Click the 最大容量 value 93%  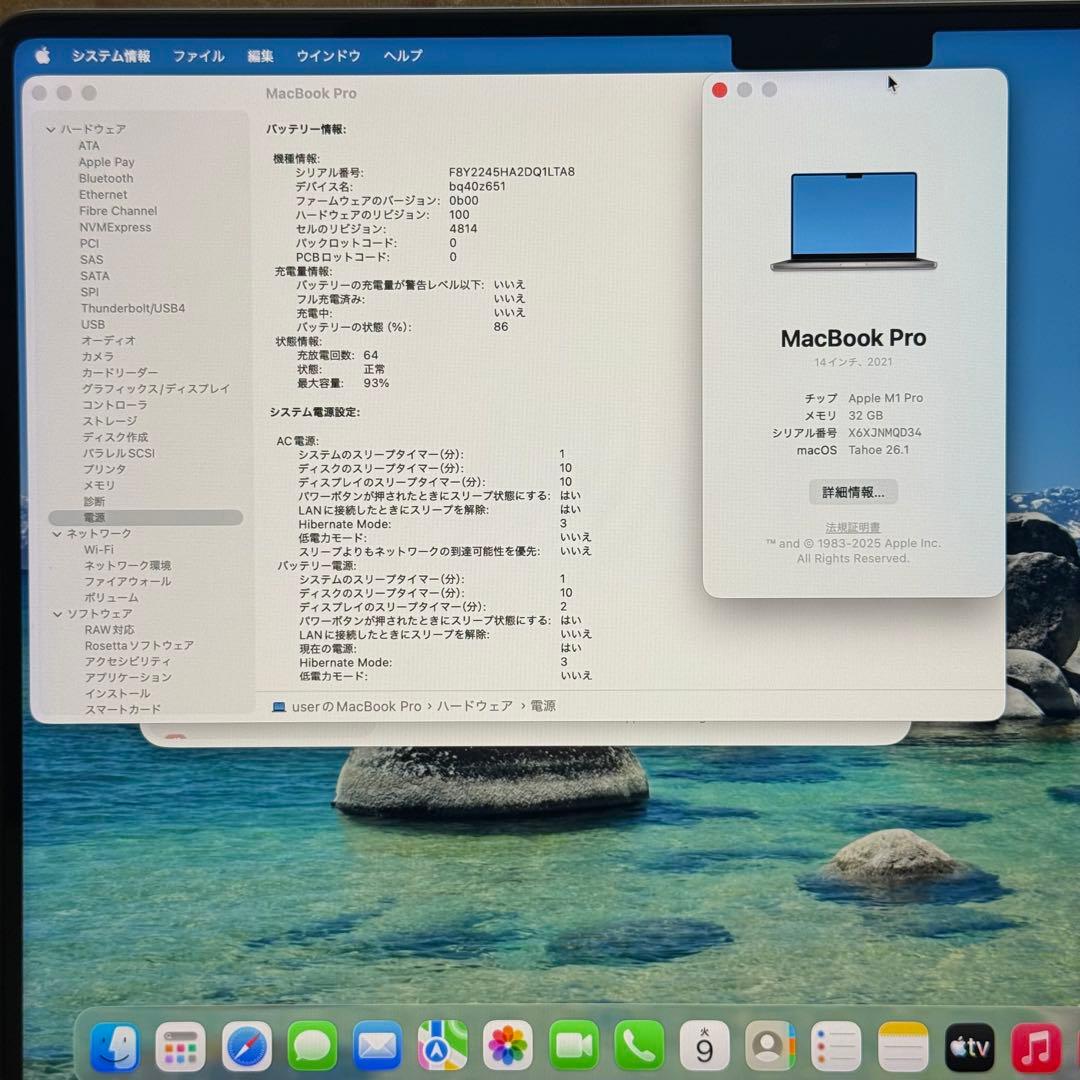[x=376, y=383]
